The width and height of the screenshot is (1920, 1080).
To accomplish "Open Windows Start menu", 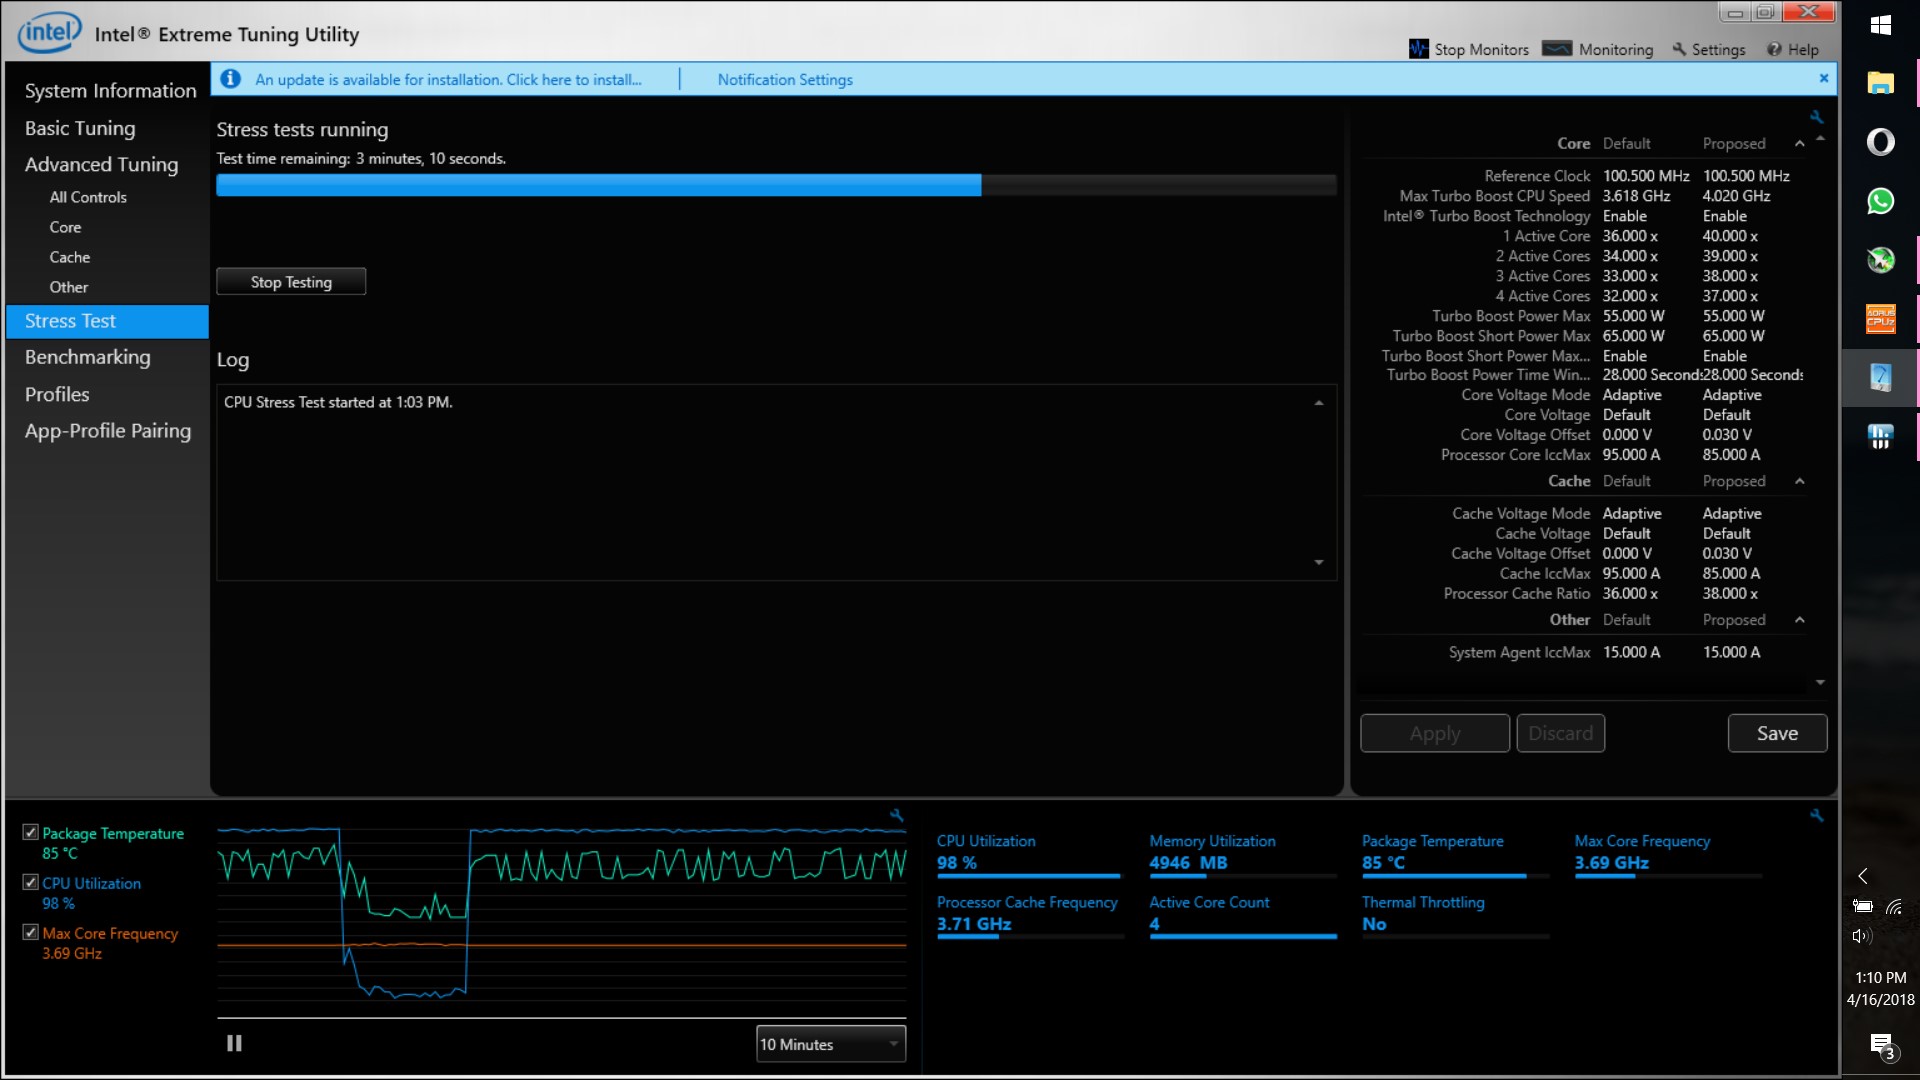I will [1880, 25].
